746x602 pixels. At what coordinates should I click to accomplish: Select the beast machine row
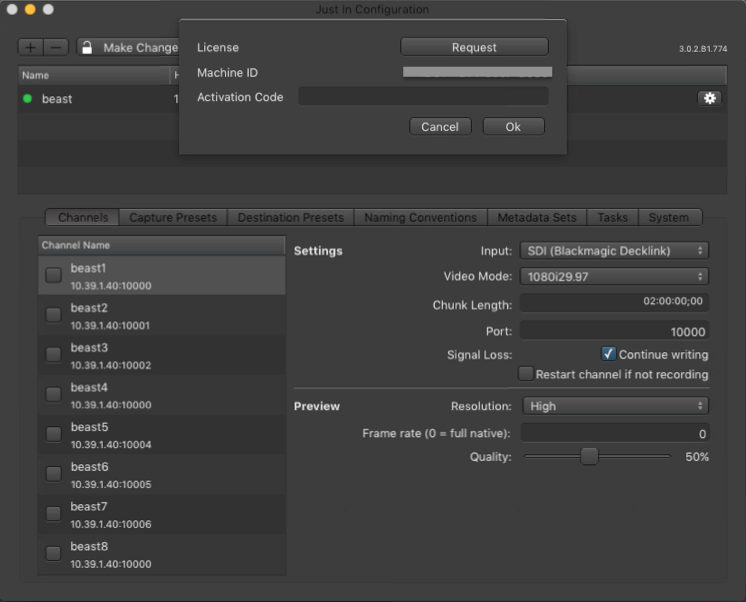click(372, 99)
